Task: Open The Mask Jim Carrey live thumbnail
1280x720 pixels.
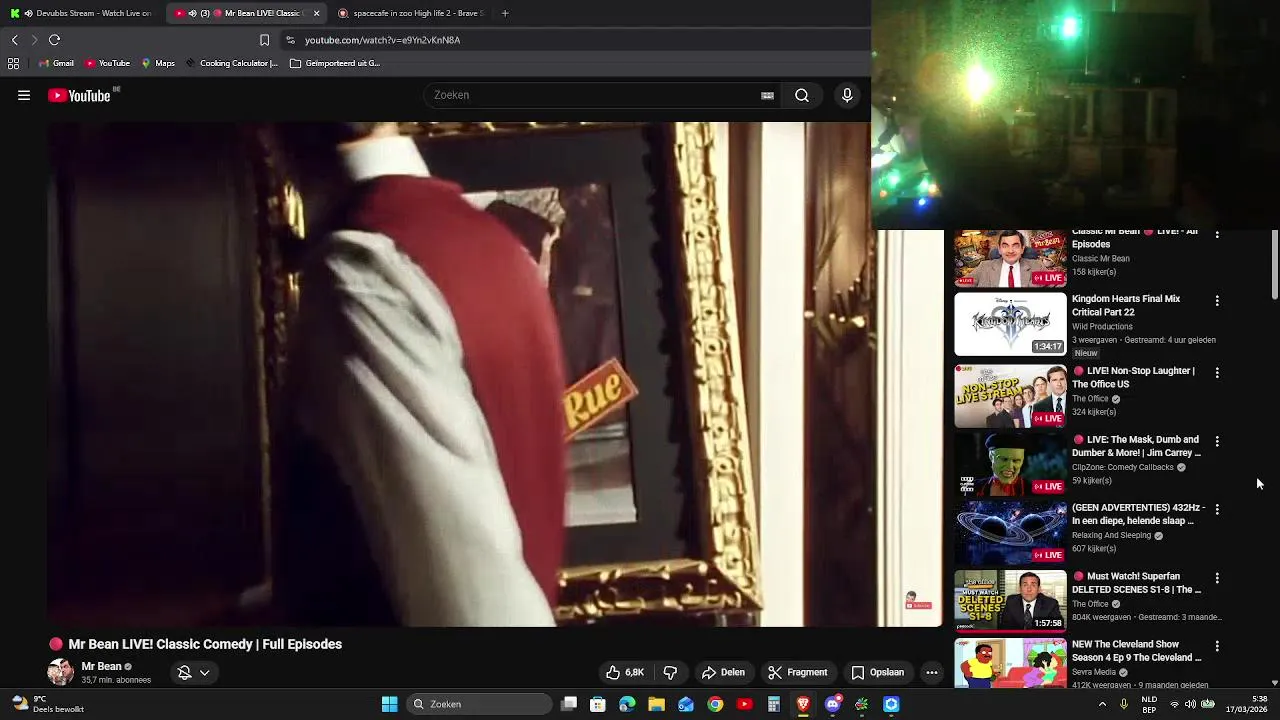Action: 1010,464
